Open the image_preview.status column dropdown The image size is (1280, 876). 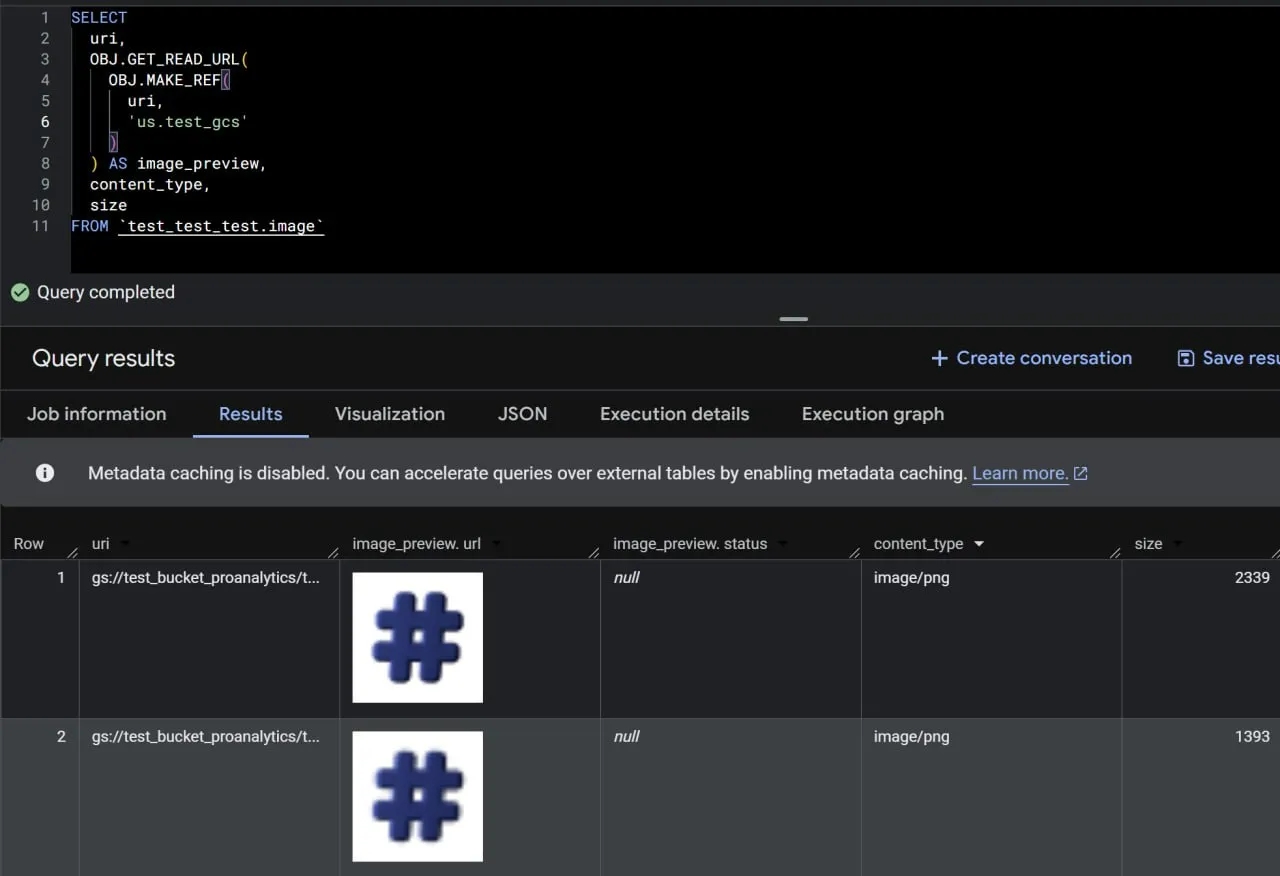[x=783, y=544]
